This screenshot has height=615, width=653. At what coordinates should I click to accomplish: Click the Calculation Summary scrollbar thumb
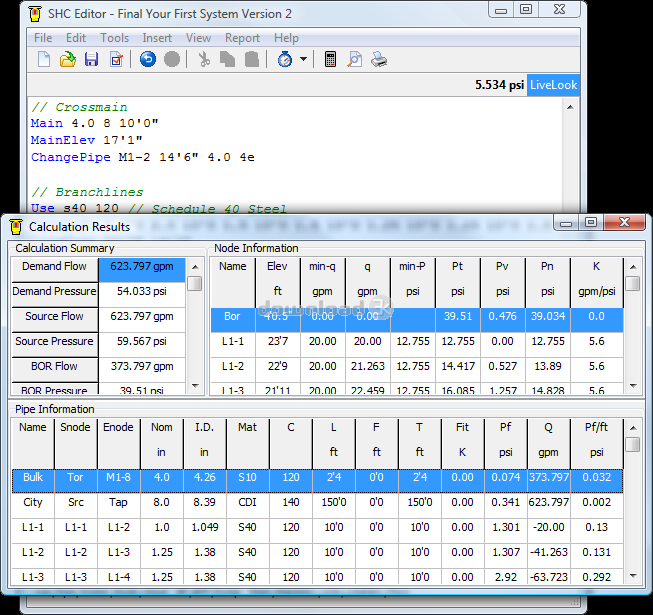click(194, 284)
